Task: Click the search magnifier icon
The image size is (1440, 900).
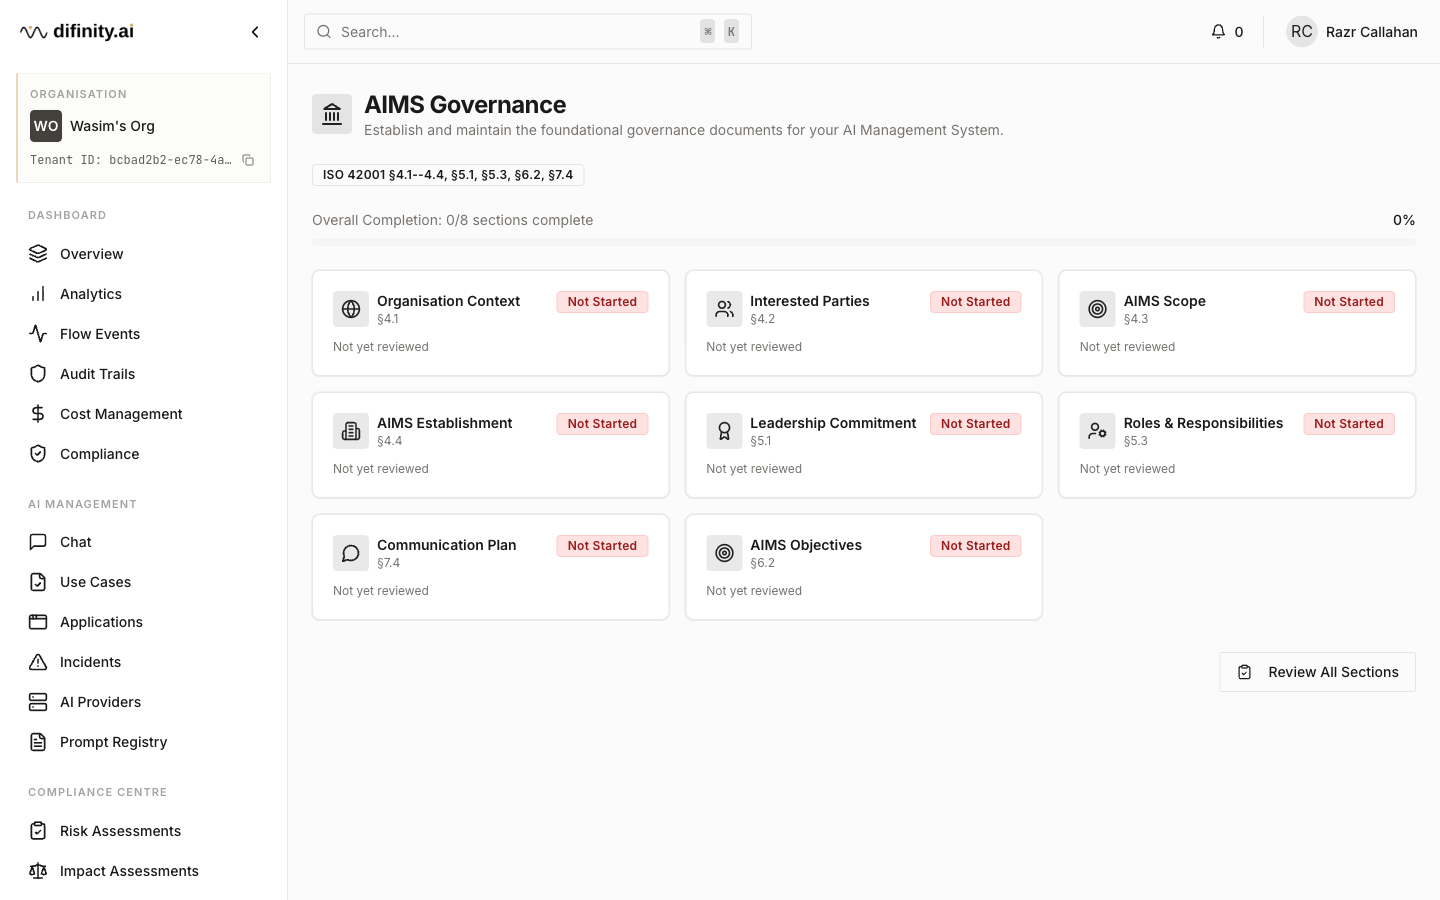Action: click(324, 32)
